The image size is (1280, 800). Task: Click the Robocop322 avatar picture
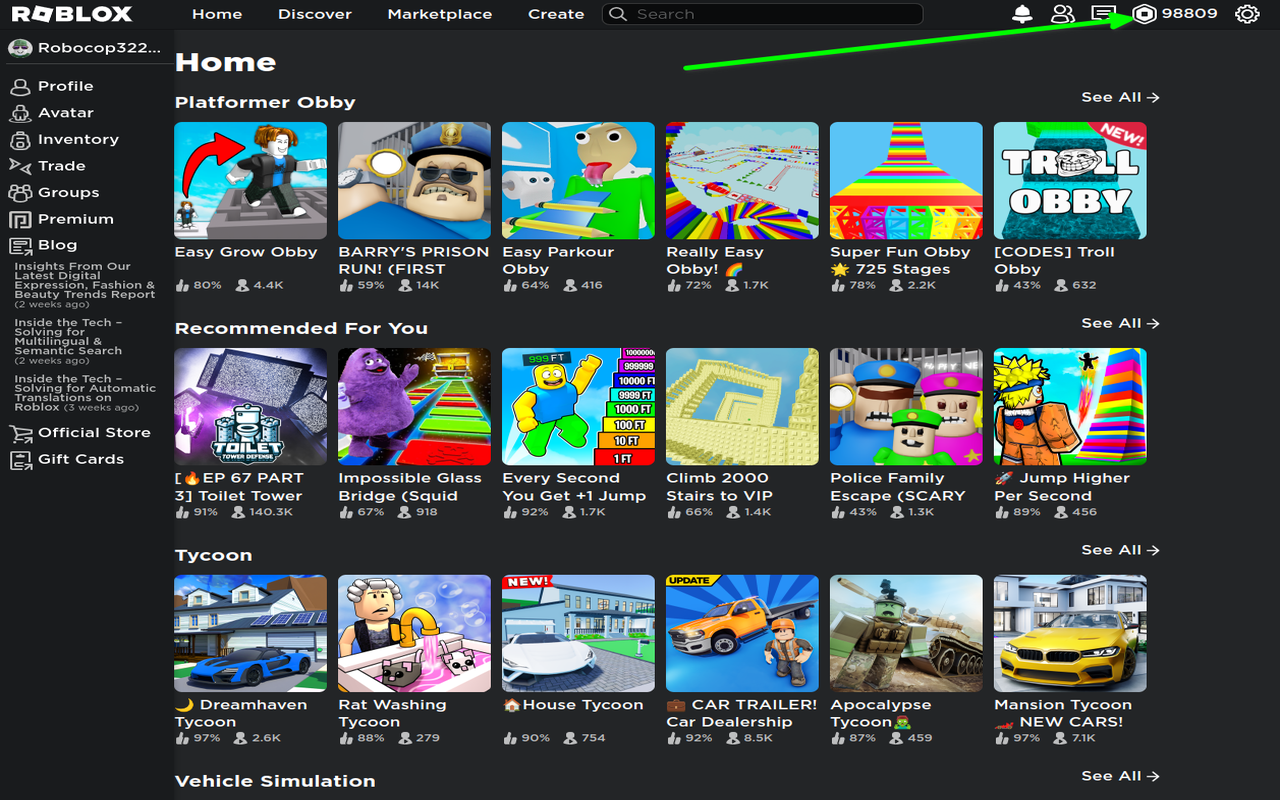click(x=19, y=48)
